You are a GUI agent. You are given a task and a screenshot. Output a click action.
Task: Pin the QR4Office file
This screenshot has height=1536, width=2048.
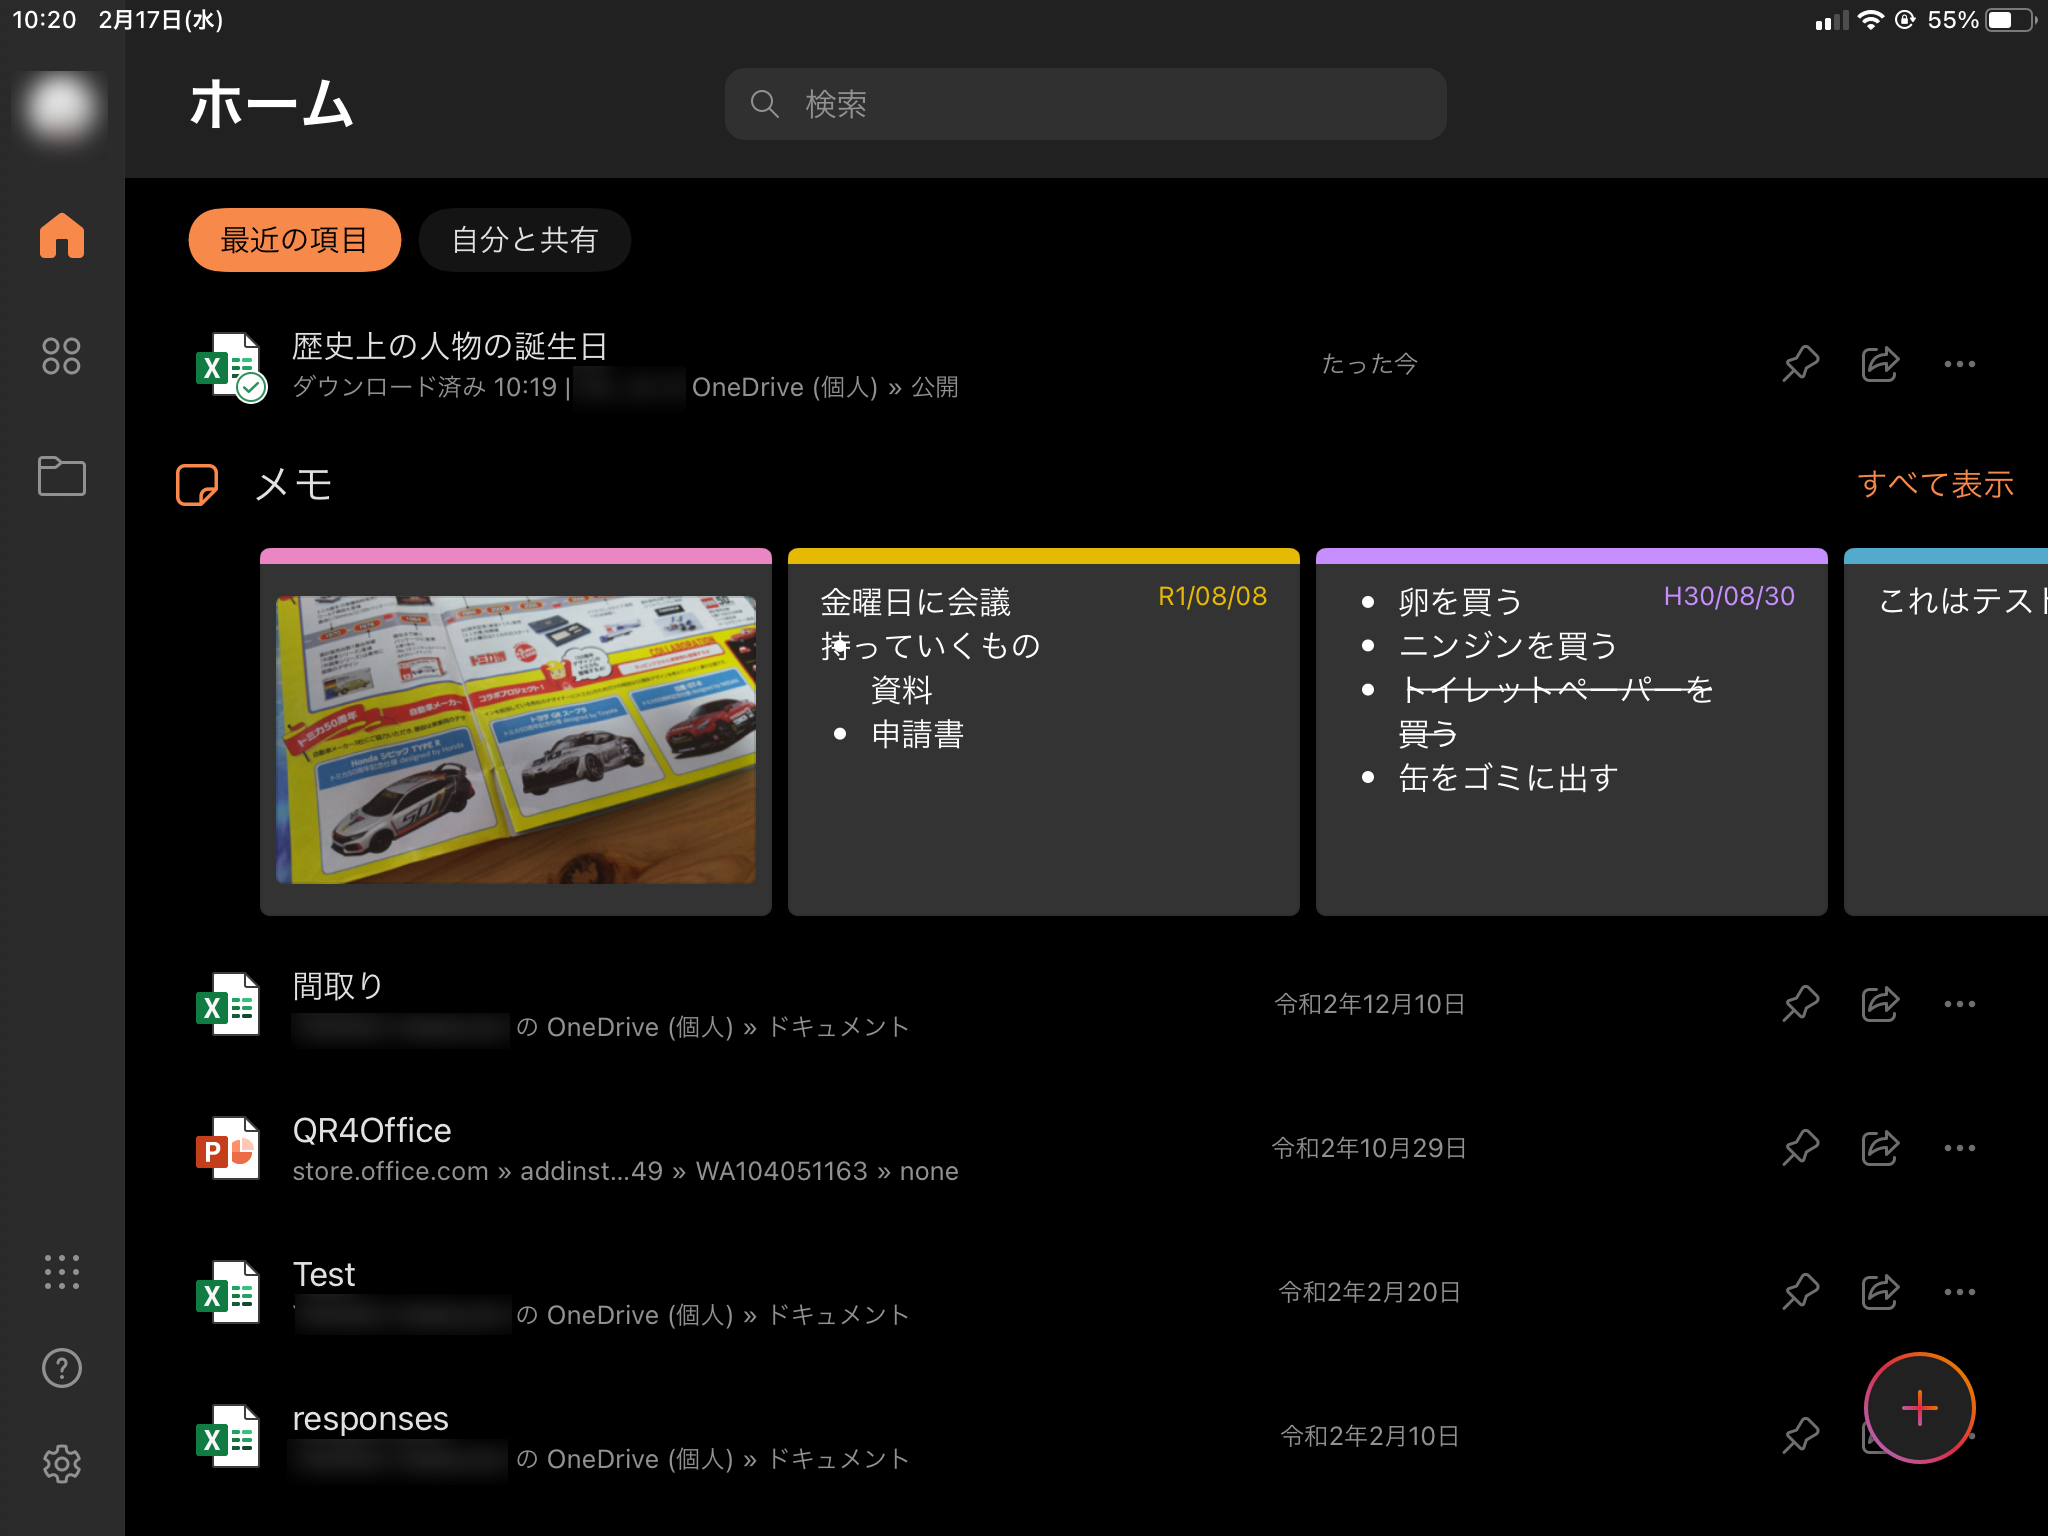tap(1799, 1148)
